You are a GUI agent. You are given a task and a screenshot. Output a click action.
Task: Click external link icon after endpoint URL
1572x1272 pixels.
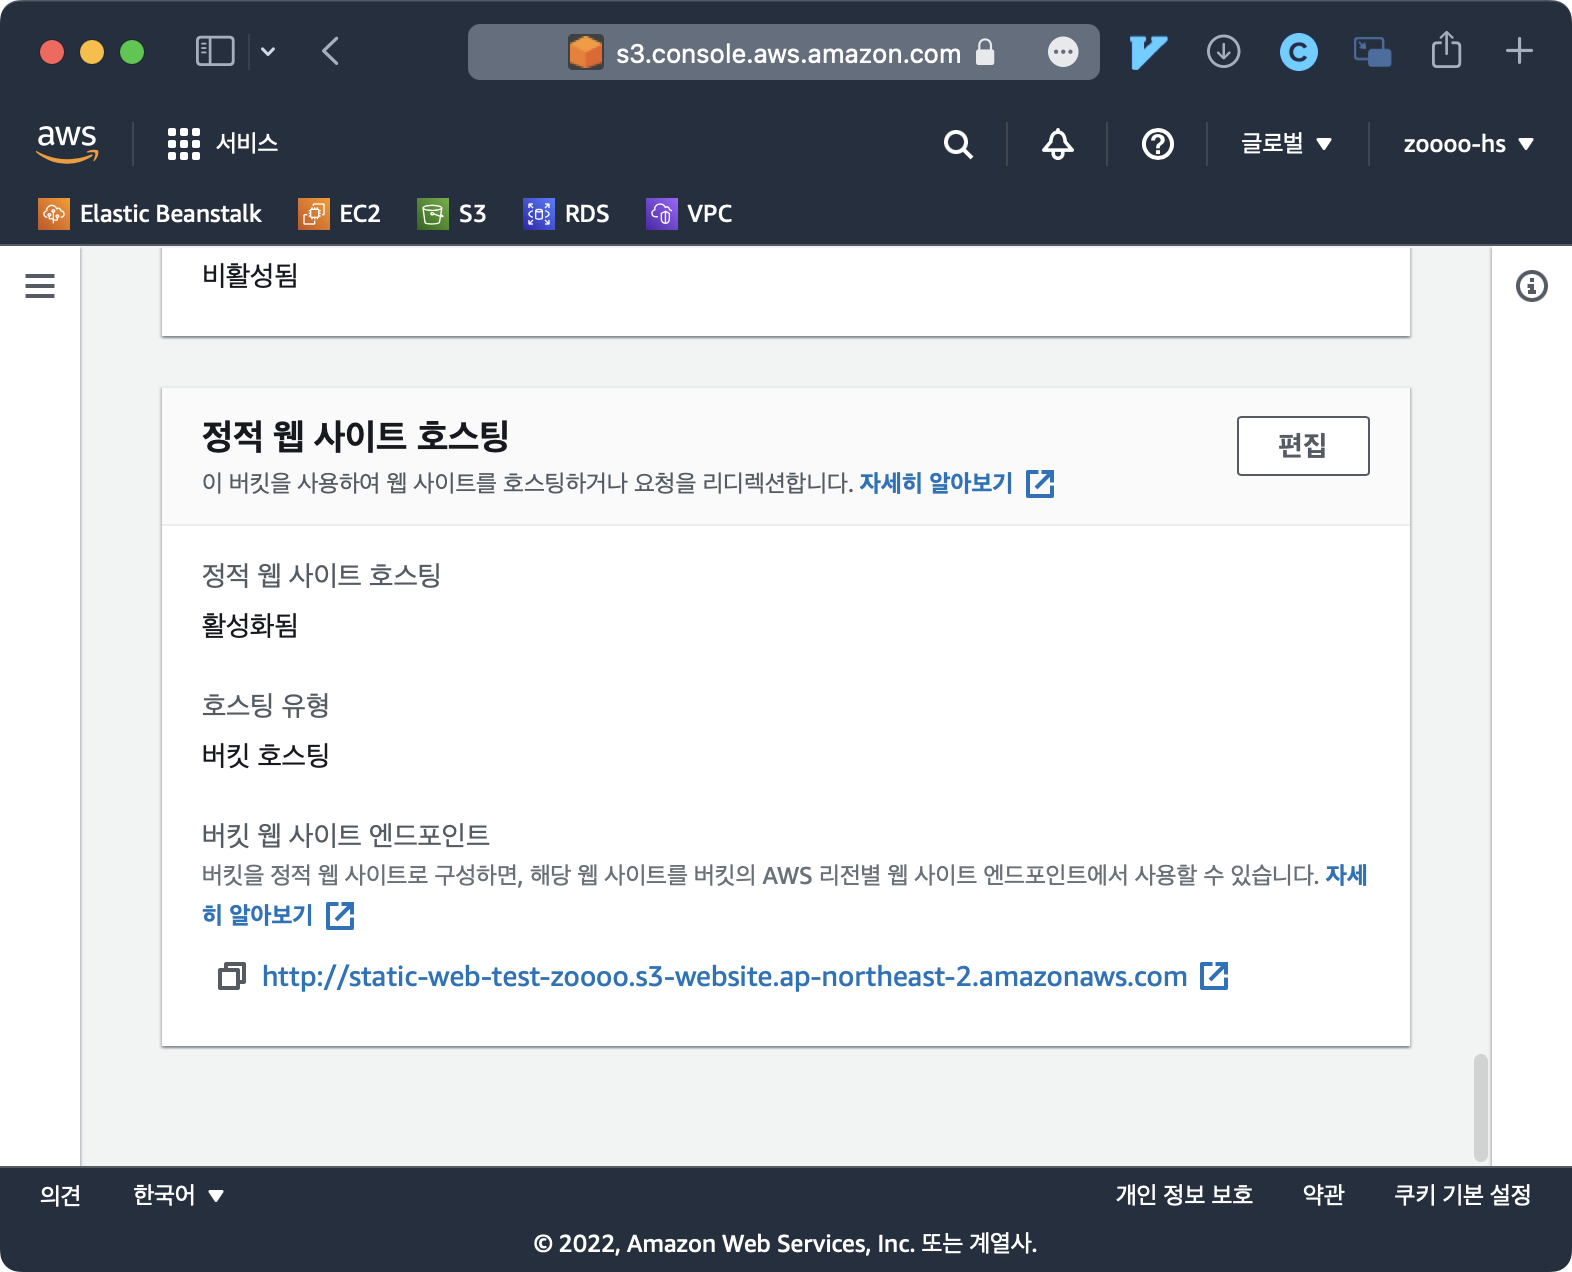pos(1214,976)
